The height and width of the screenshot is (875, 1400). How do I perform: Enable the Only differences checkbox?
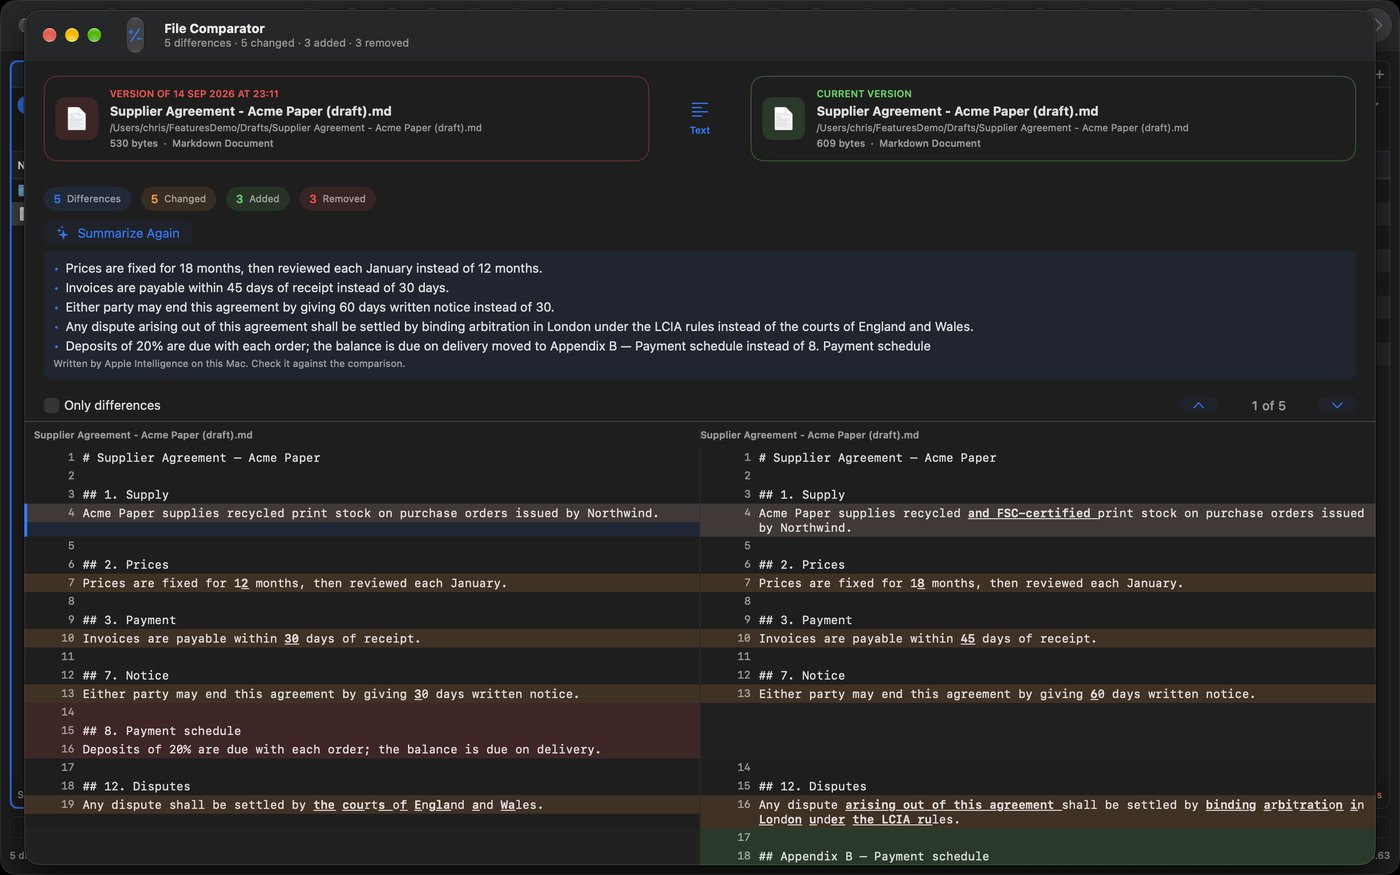(x=51, y=405)
